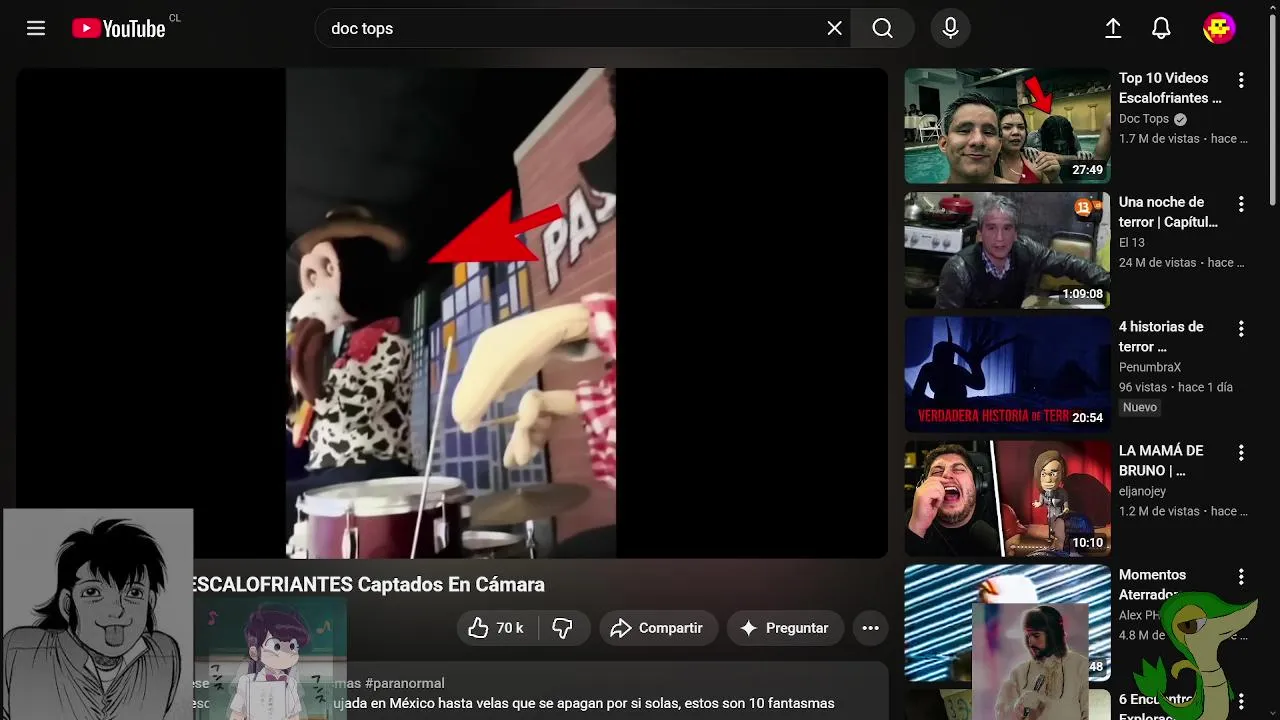The image size is (1280, 720).
Task: Click the 1:09:08 duration badge
Action: (1082, 294)
